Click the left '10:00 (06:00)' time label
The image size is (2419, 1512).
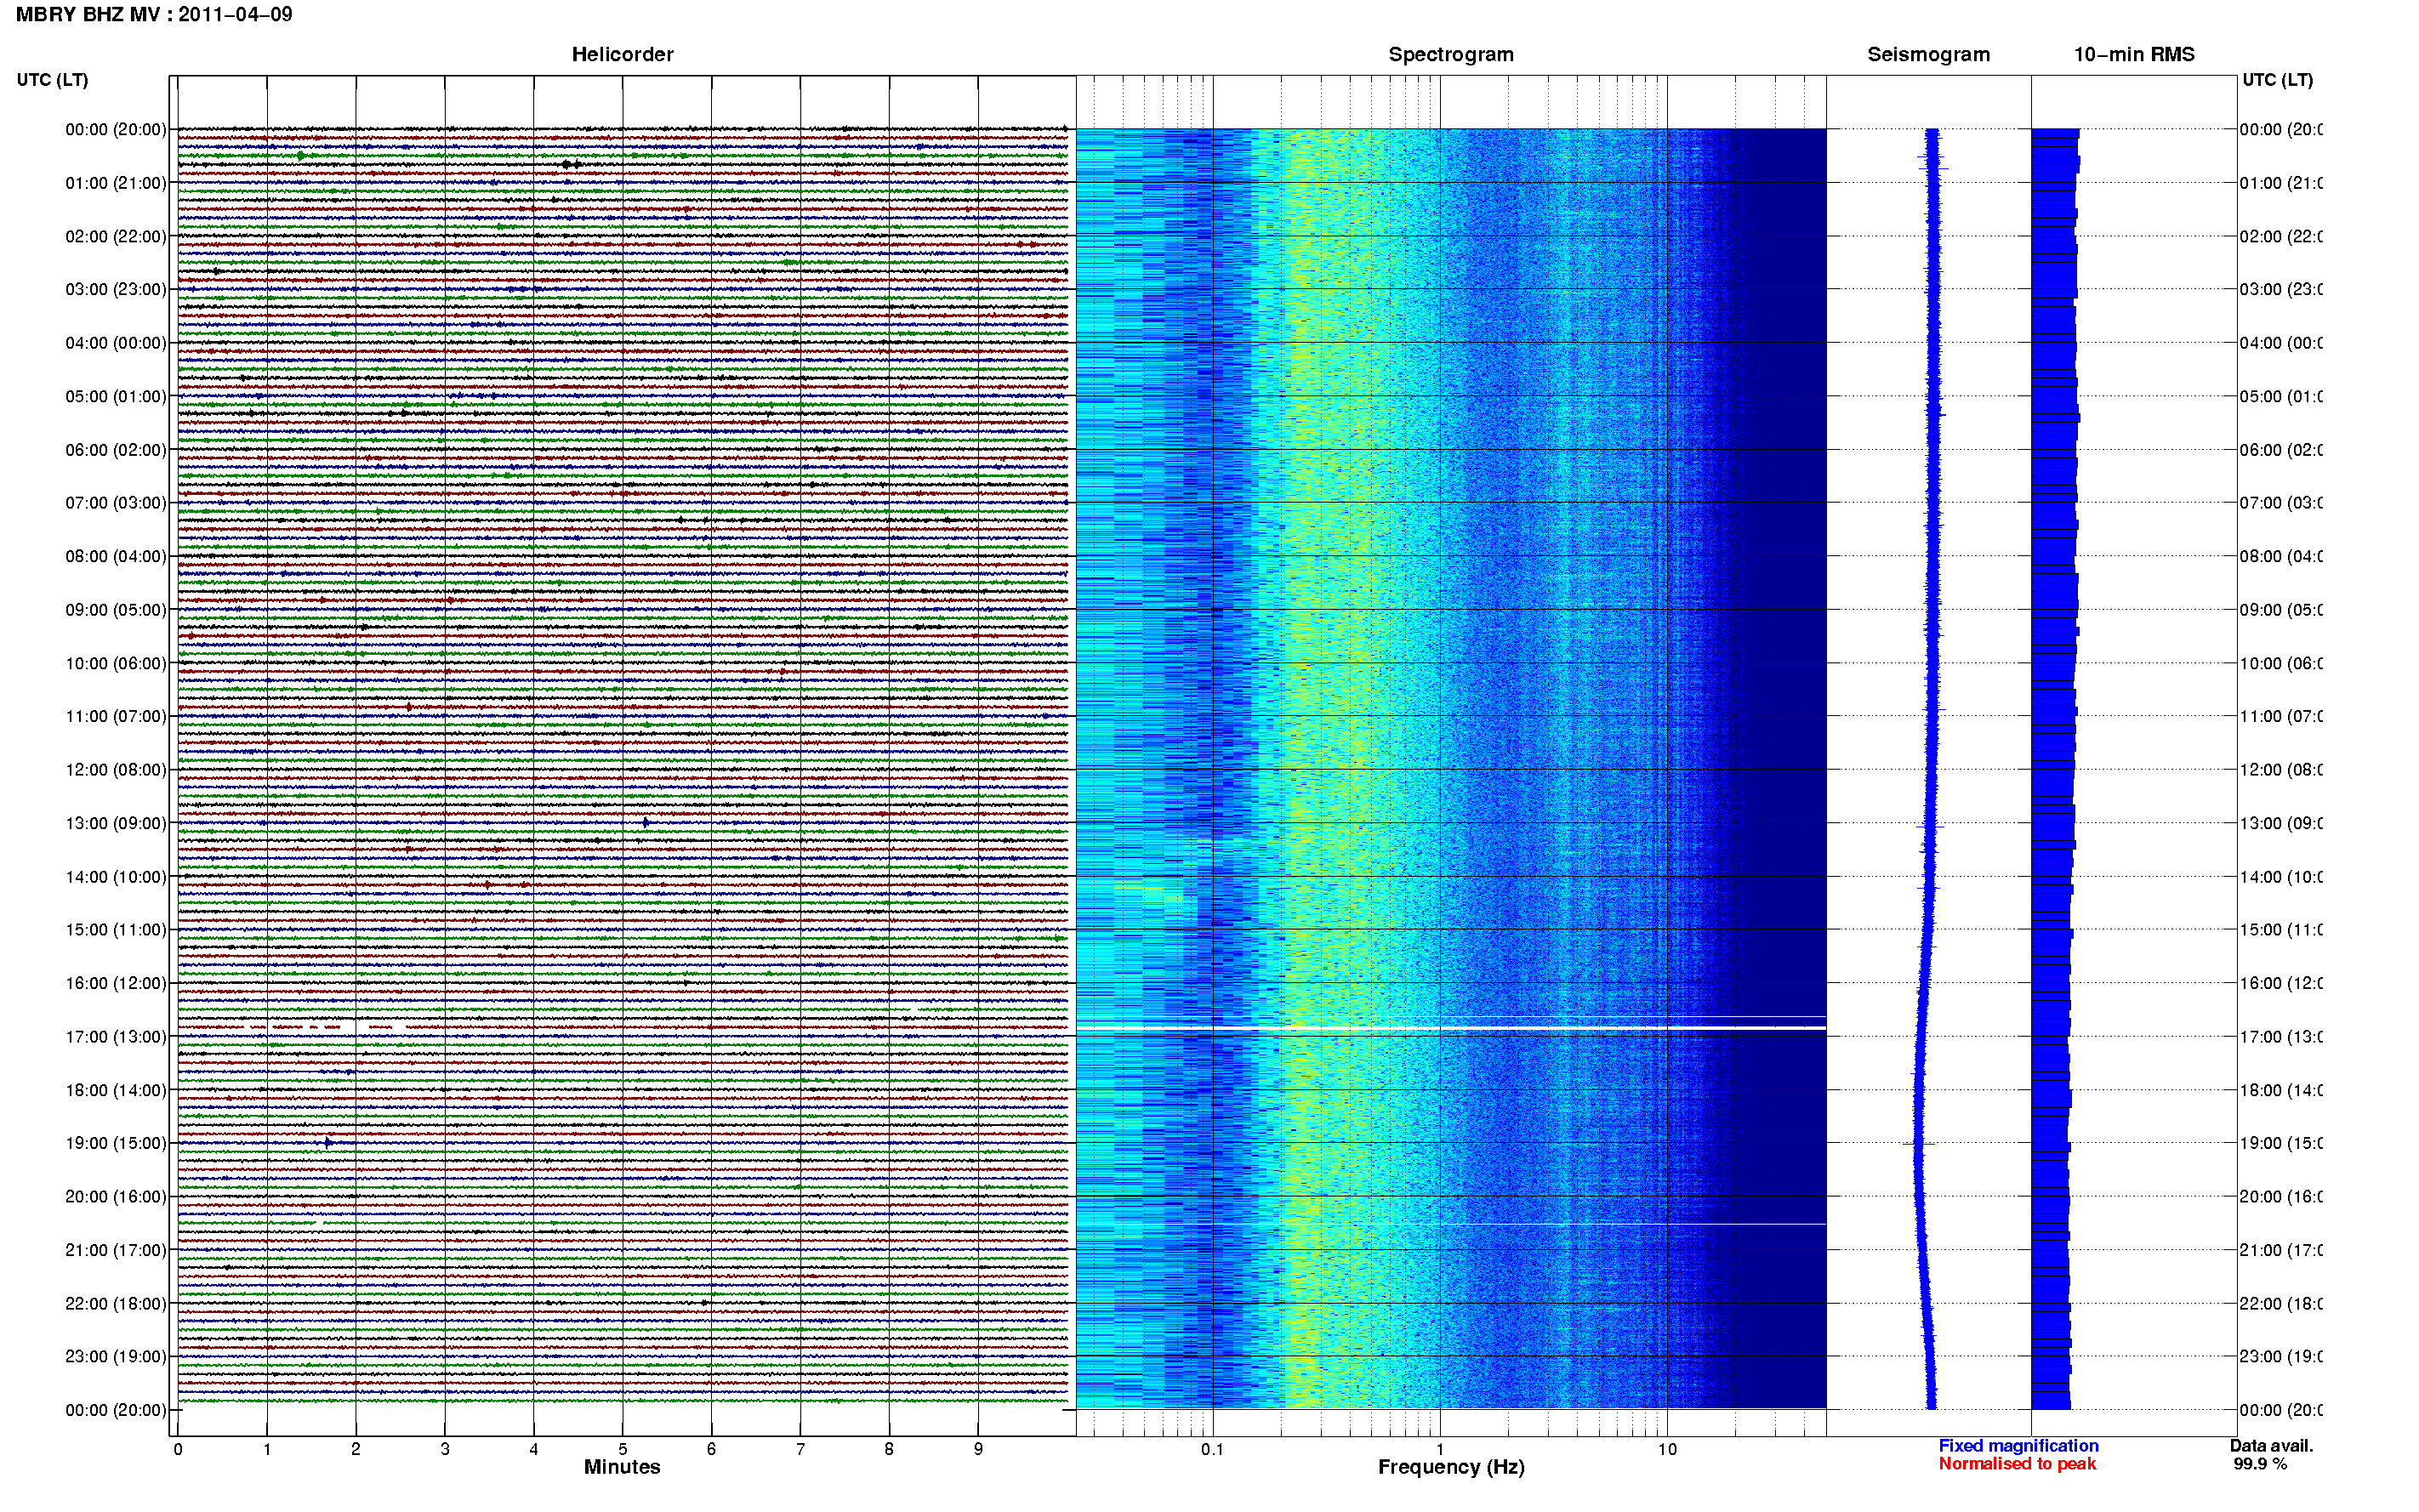click(x=116, y=664)
